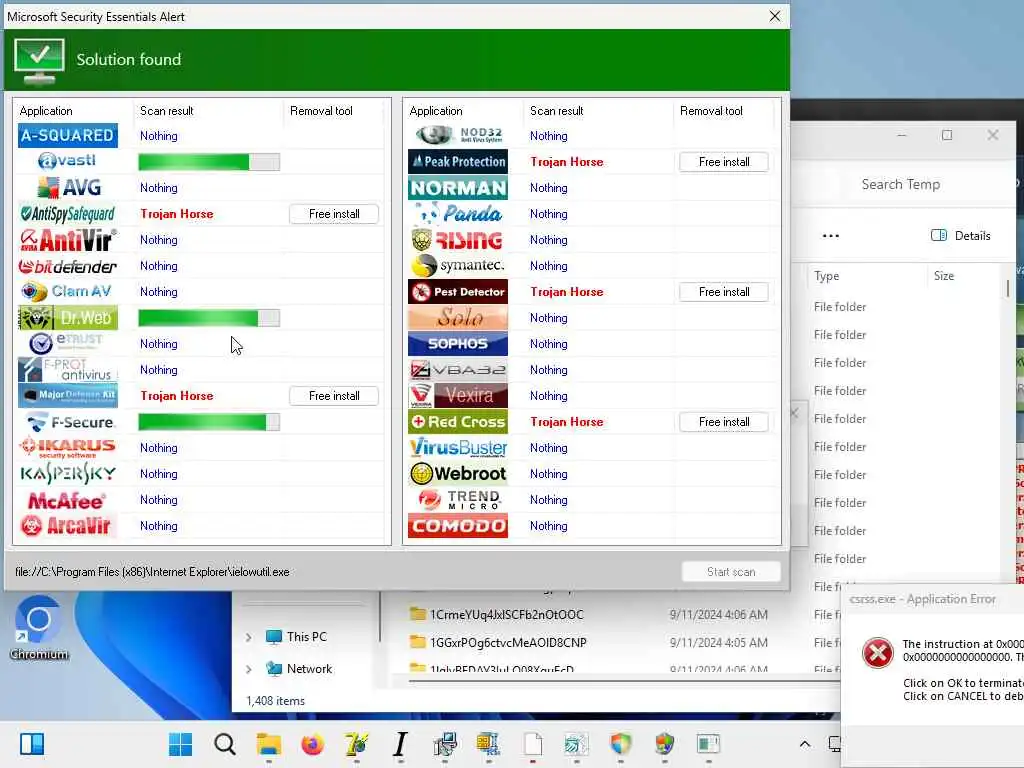Click left Scan result column header
Screen dimensions: 1024x768
tap(208, 111)
